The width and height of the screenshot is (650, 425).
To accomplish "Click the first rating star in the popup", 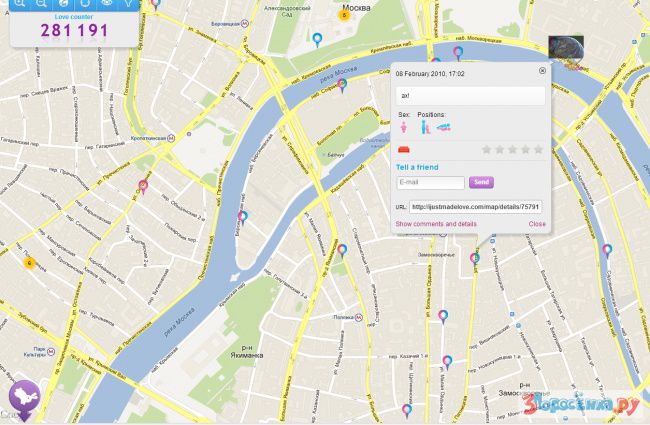I will pos(487,149).
